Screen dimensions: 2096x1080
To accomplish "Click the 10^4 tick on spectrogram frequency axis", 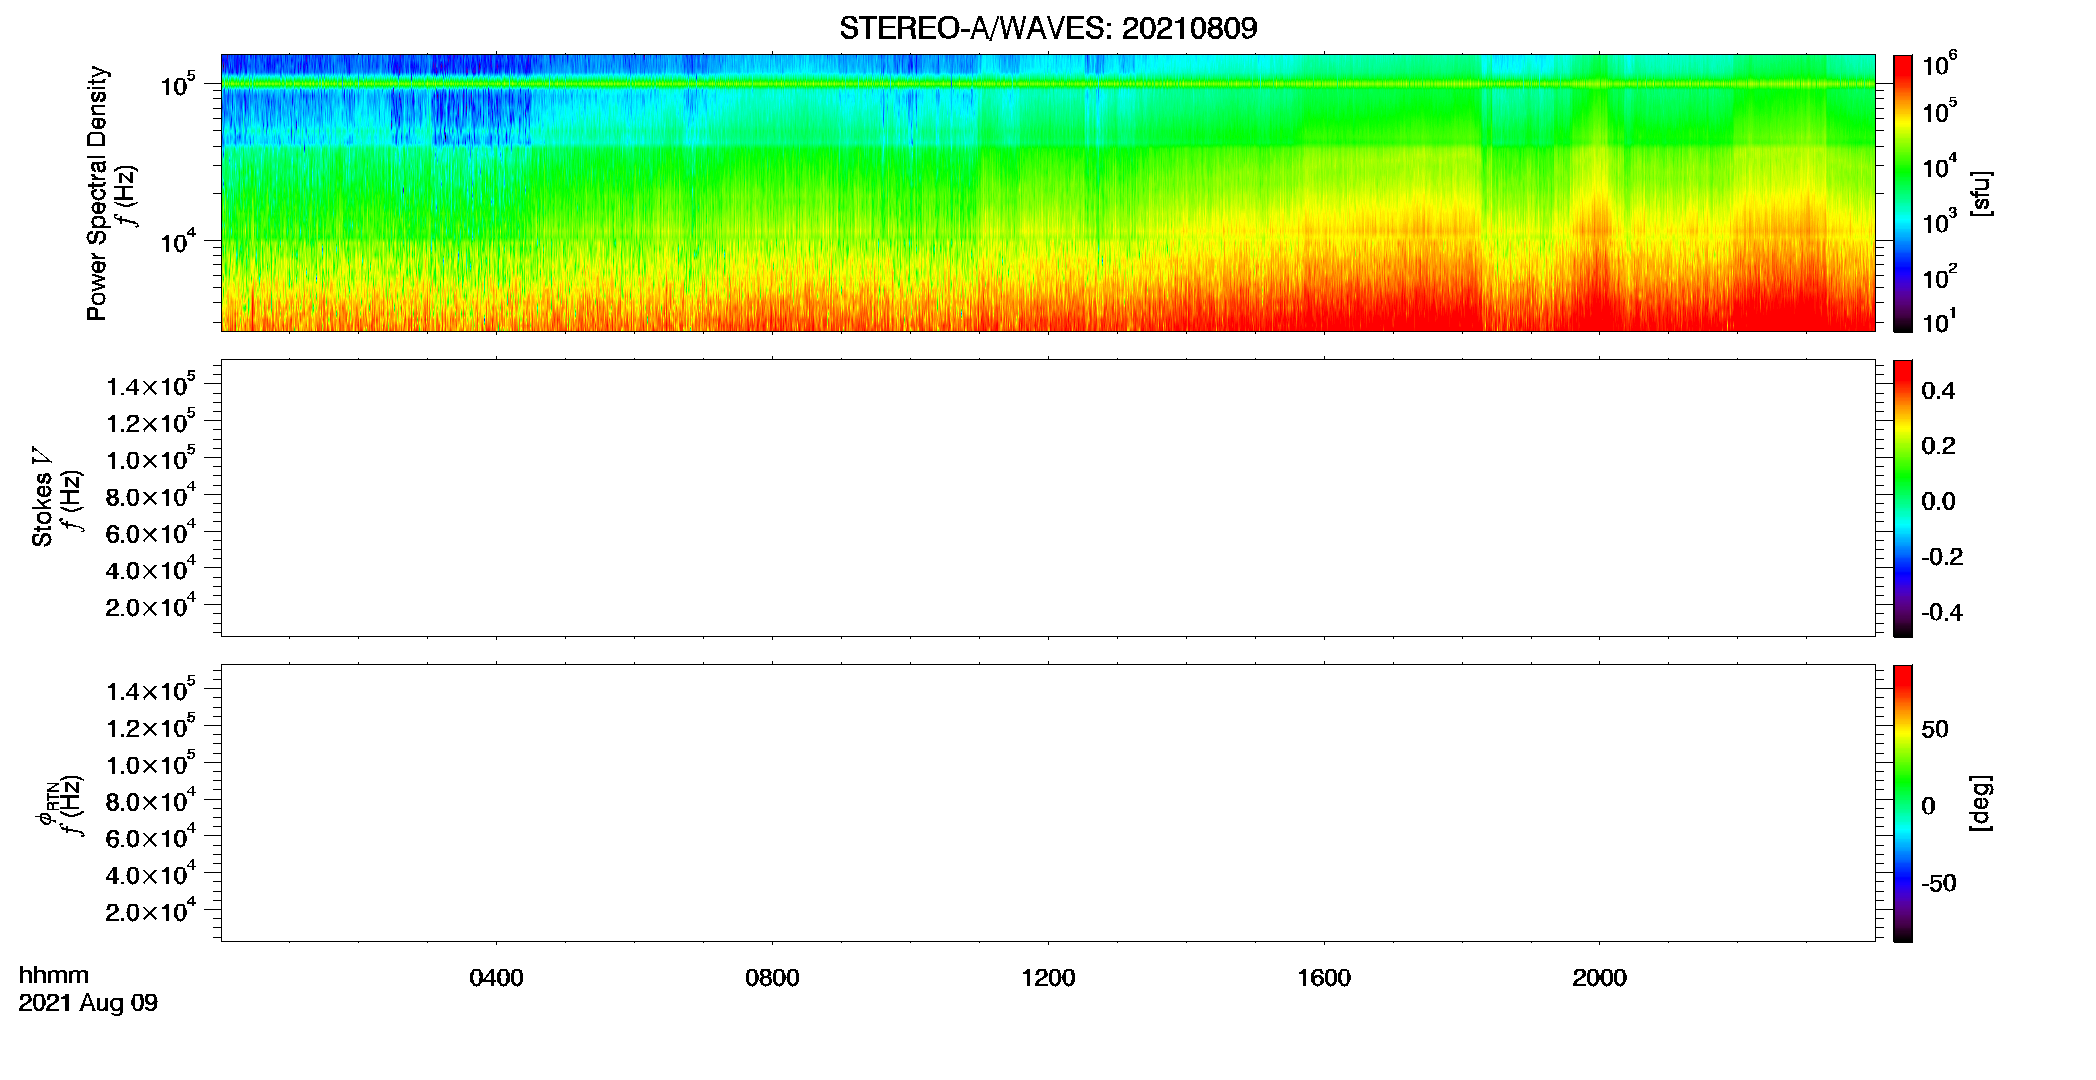I will pos(178,241).
